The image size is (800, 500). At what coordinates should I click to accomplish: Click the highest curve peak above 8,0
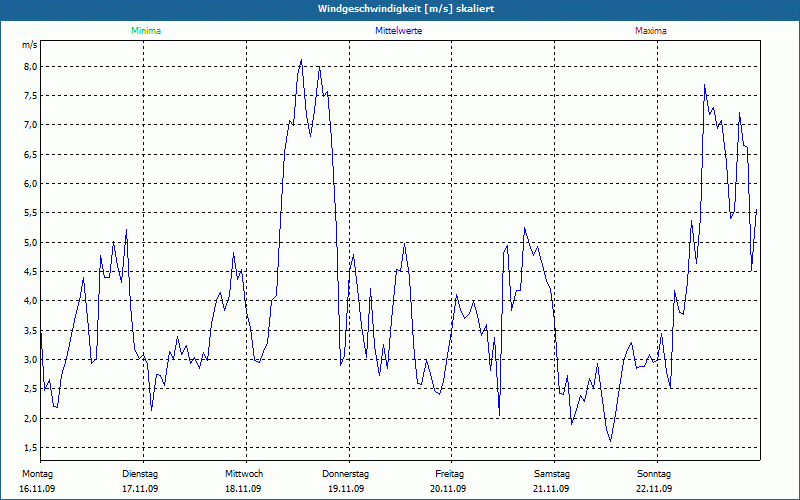click(x=302, y=60)
